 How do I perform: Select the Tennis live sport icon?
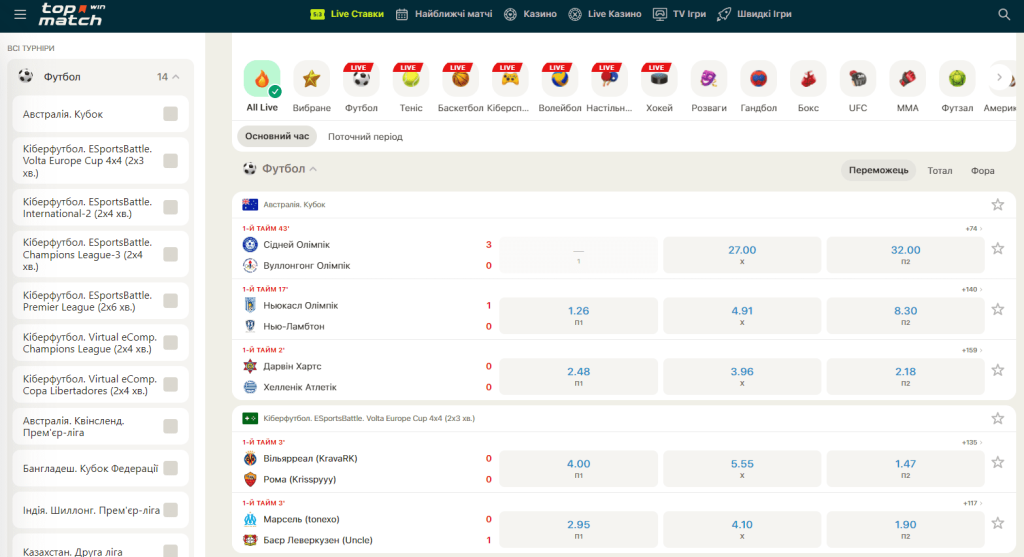pyautogui.click(x=411, y=79)
